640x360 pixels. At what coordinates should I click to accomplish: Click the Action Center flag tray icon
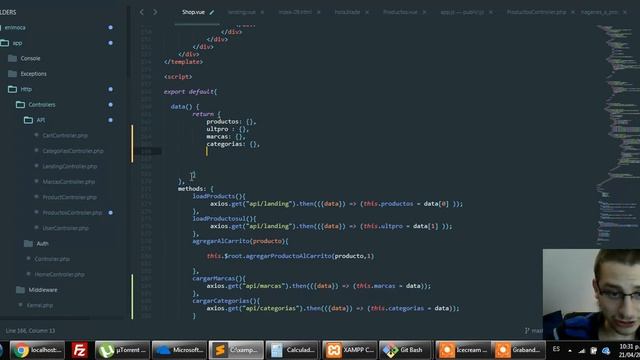click(594, 351)
